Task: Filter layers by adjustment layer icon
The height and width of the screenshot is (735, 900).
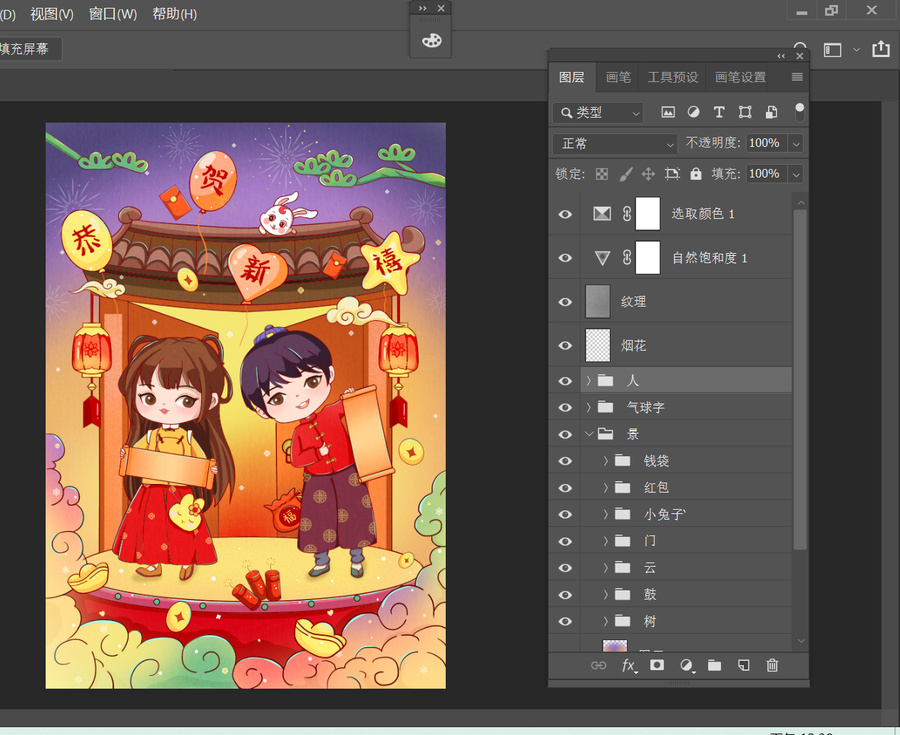Action: point(693,112)
